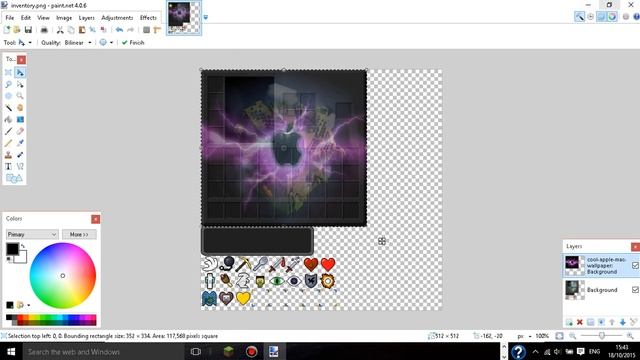
Task: Adjust the zoom slider in status bar
Action: point(602,336)
